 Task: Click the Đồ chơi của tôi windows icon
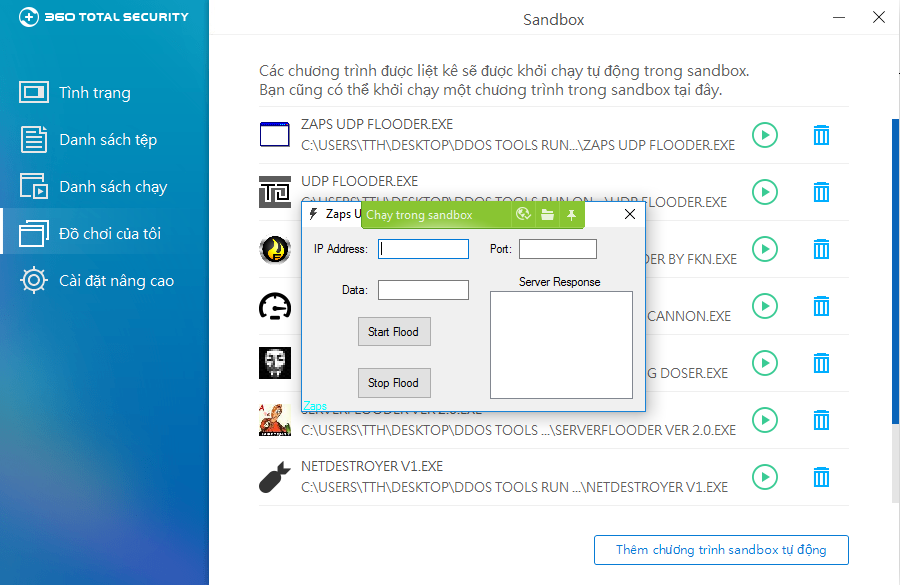pyautogui.click(x=34, y=234)
